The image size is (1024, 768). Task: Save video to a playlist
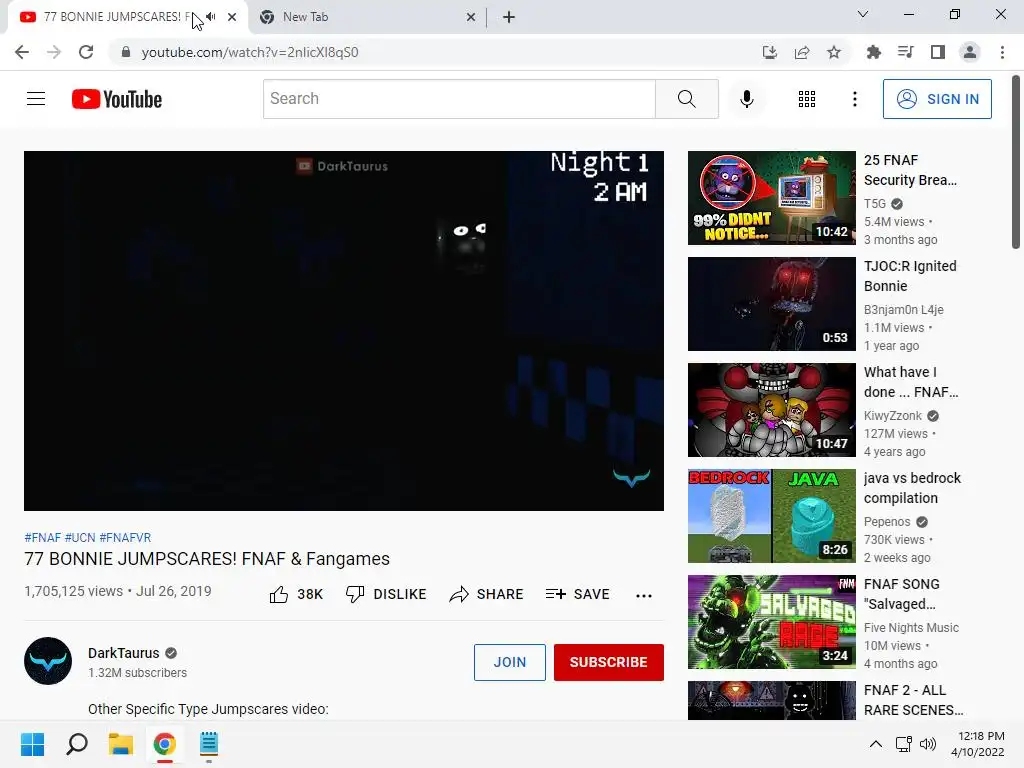click(578, 594)
